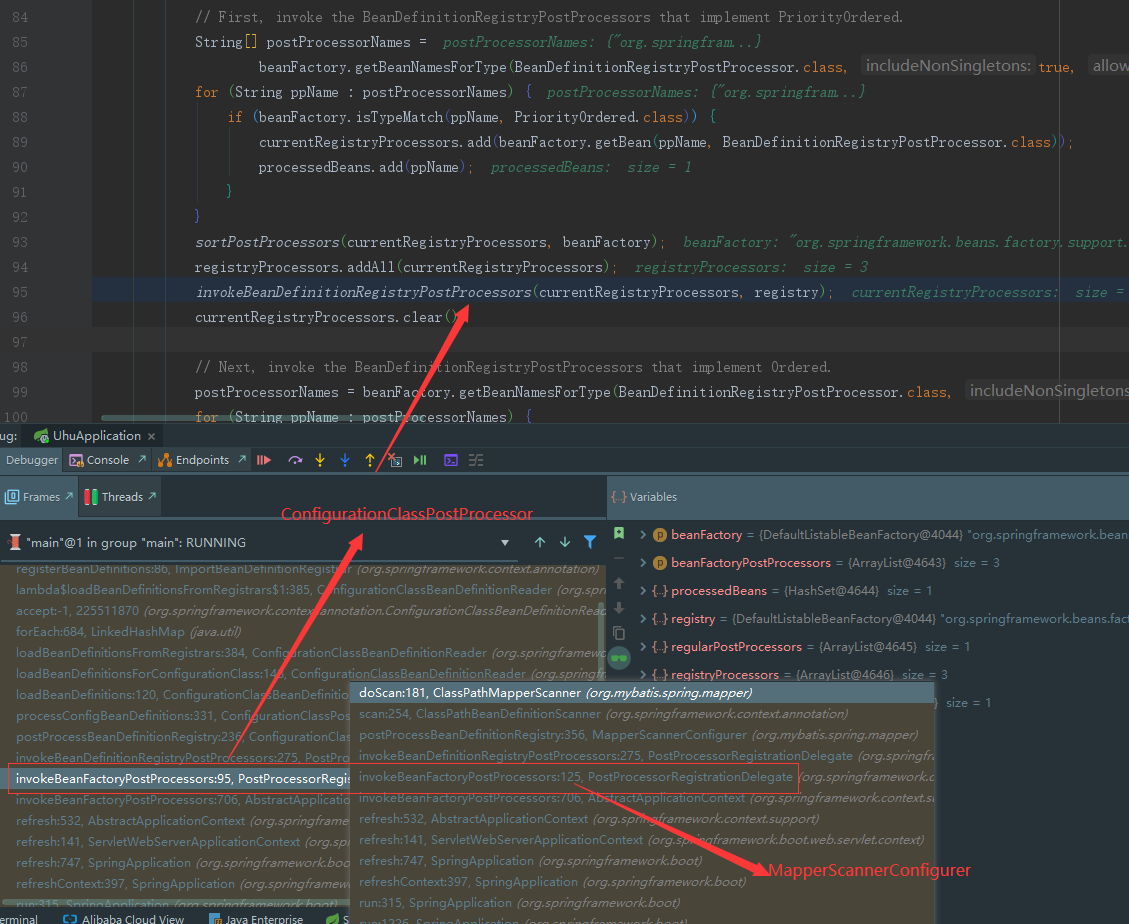This screenshot has height=924, width=1129.
Task: Select frame doScan:181, ClassPathMapperScanner
Action: click(642, 693)
